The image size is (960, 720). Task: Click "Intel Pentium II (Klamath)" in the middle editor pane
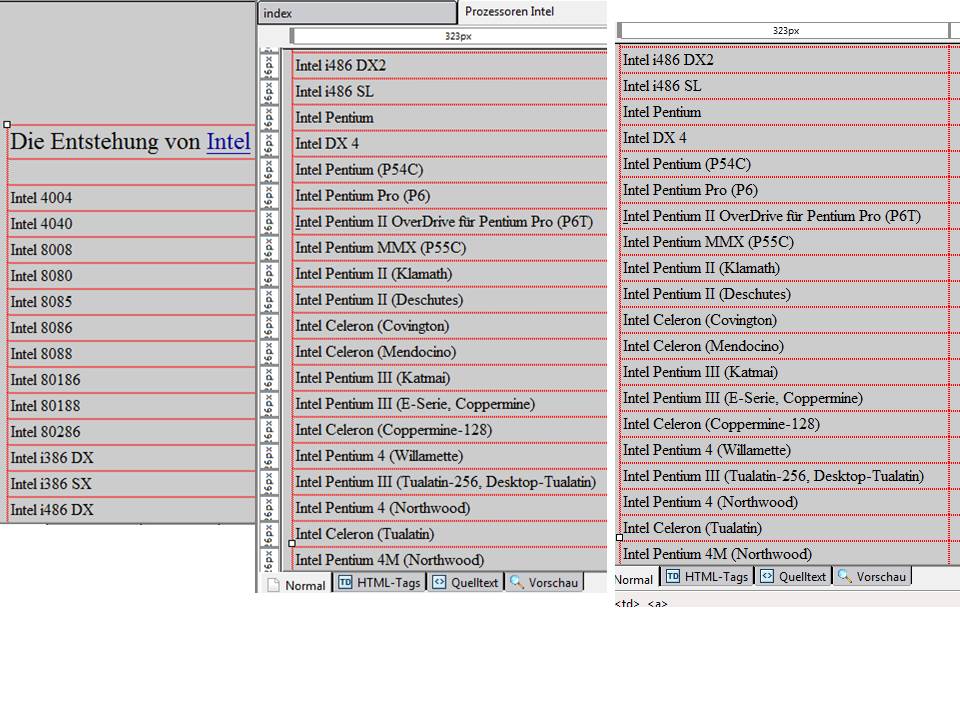pos(373,274)
